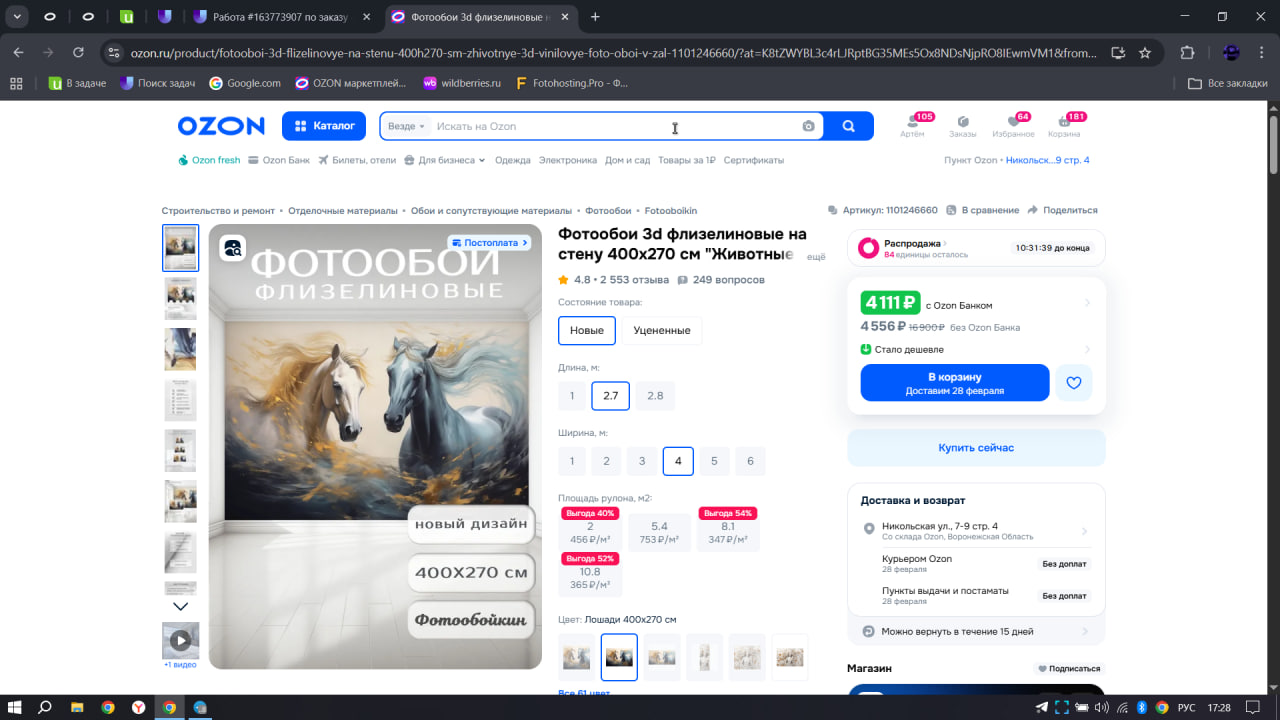Screen dimensions: 1280x720
Task: Click the Искать на Ozon search field
Action: (614, 126)
